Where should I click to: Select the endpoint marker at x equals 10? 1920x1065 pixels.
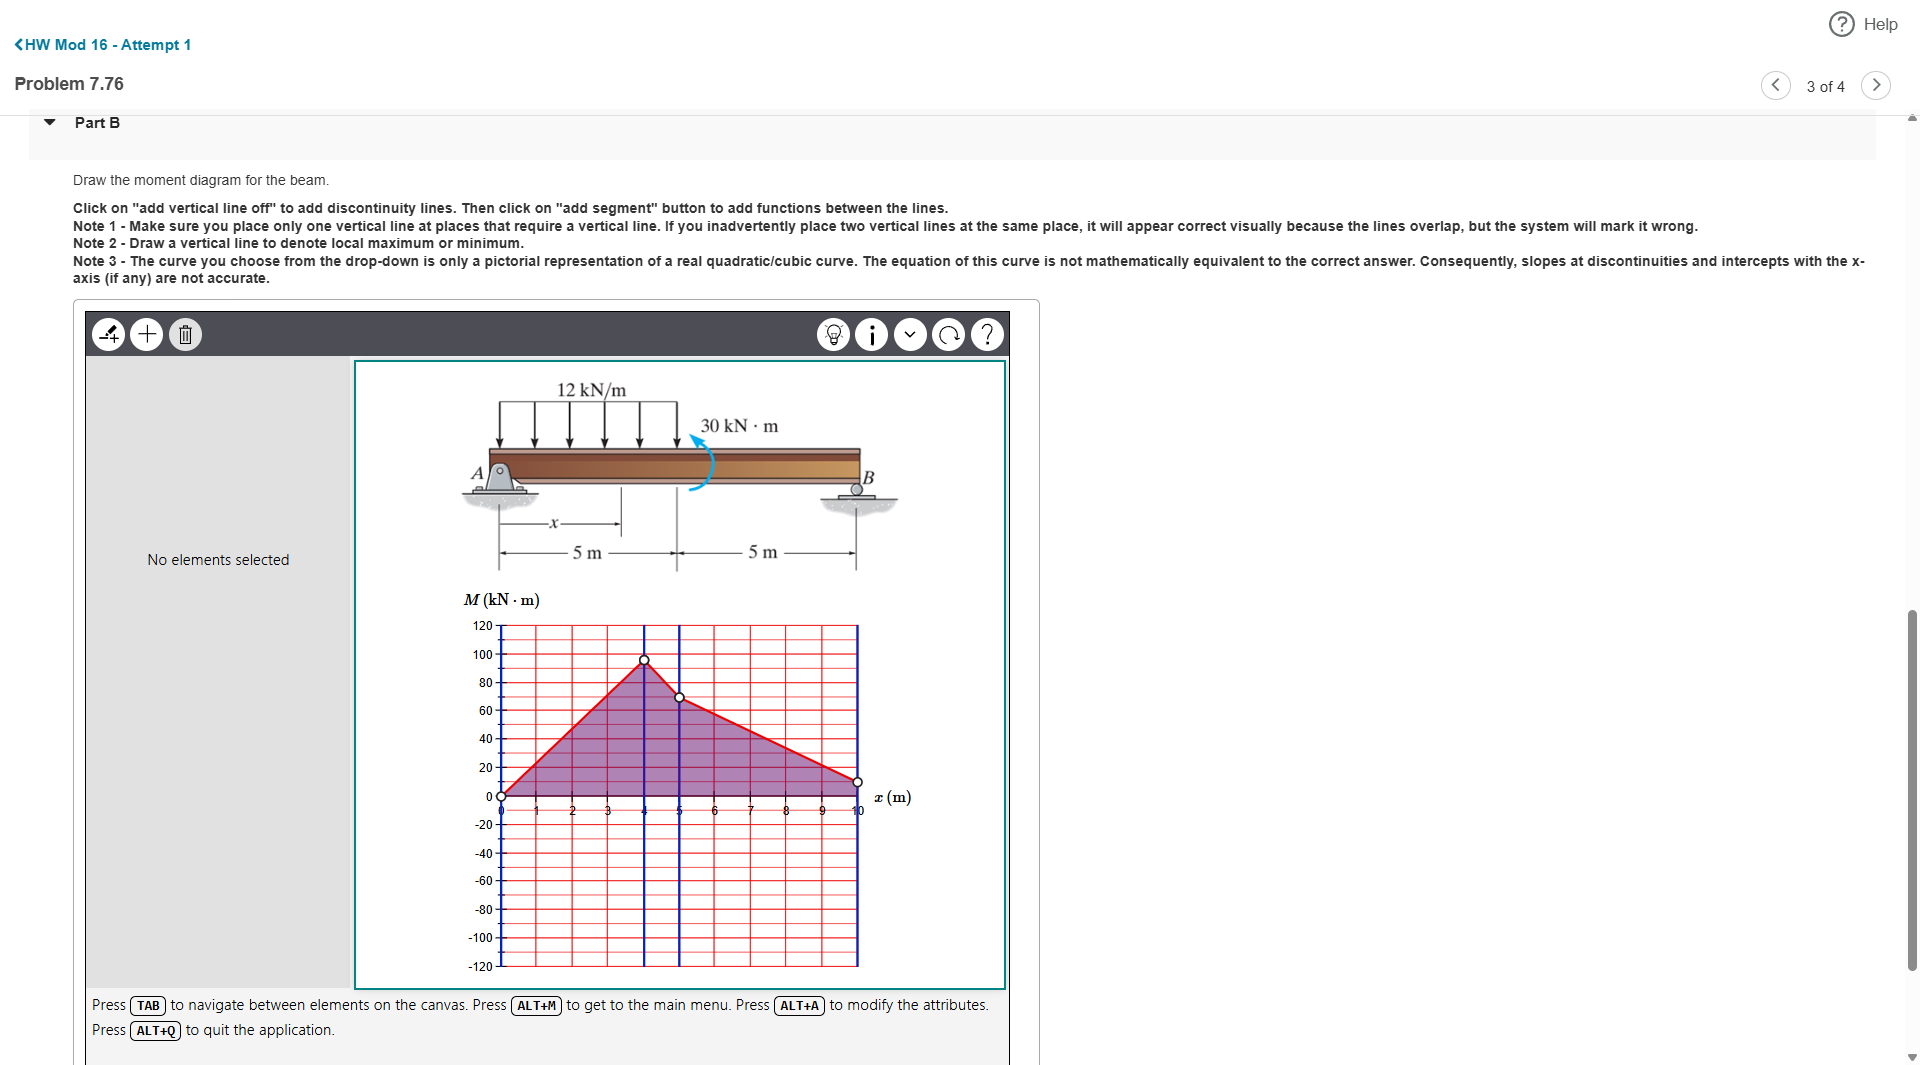pyautogui.click(x=856, y=782)
